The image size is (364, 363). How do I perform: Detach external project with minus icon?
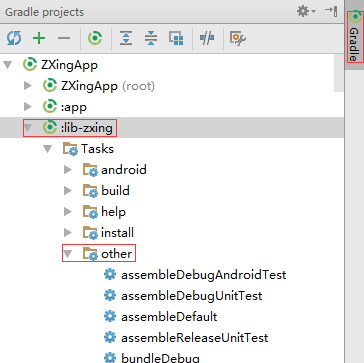pyautogui.click(x=64, y=38)
